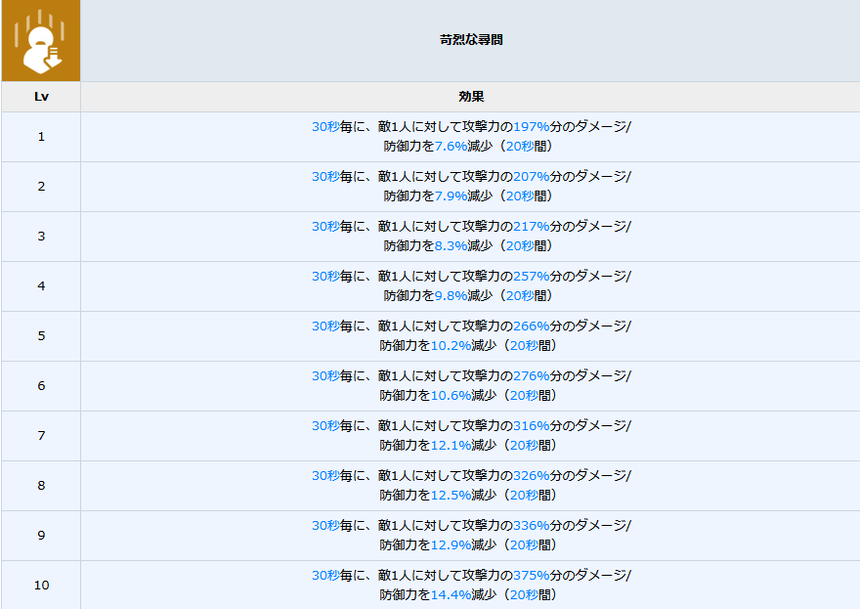
Task: Click the orange skill icon for 苛烈な尋問
Action: tap(41, 41)
